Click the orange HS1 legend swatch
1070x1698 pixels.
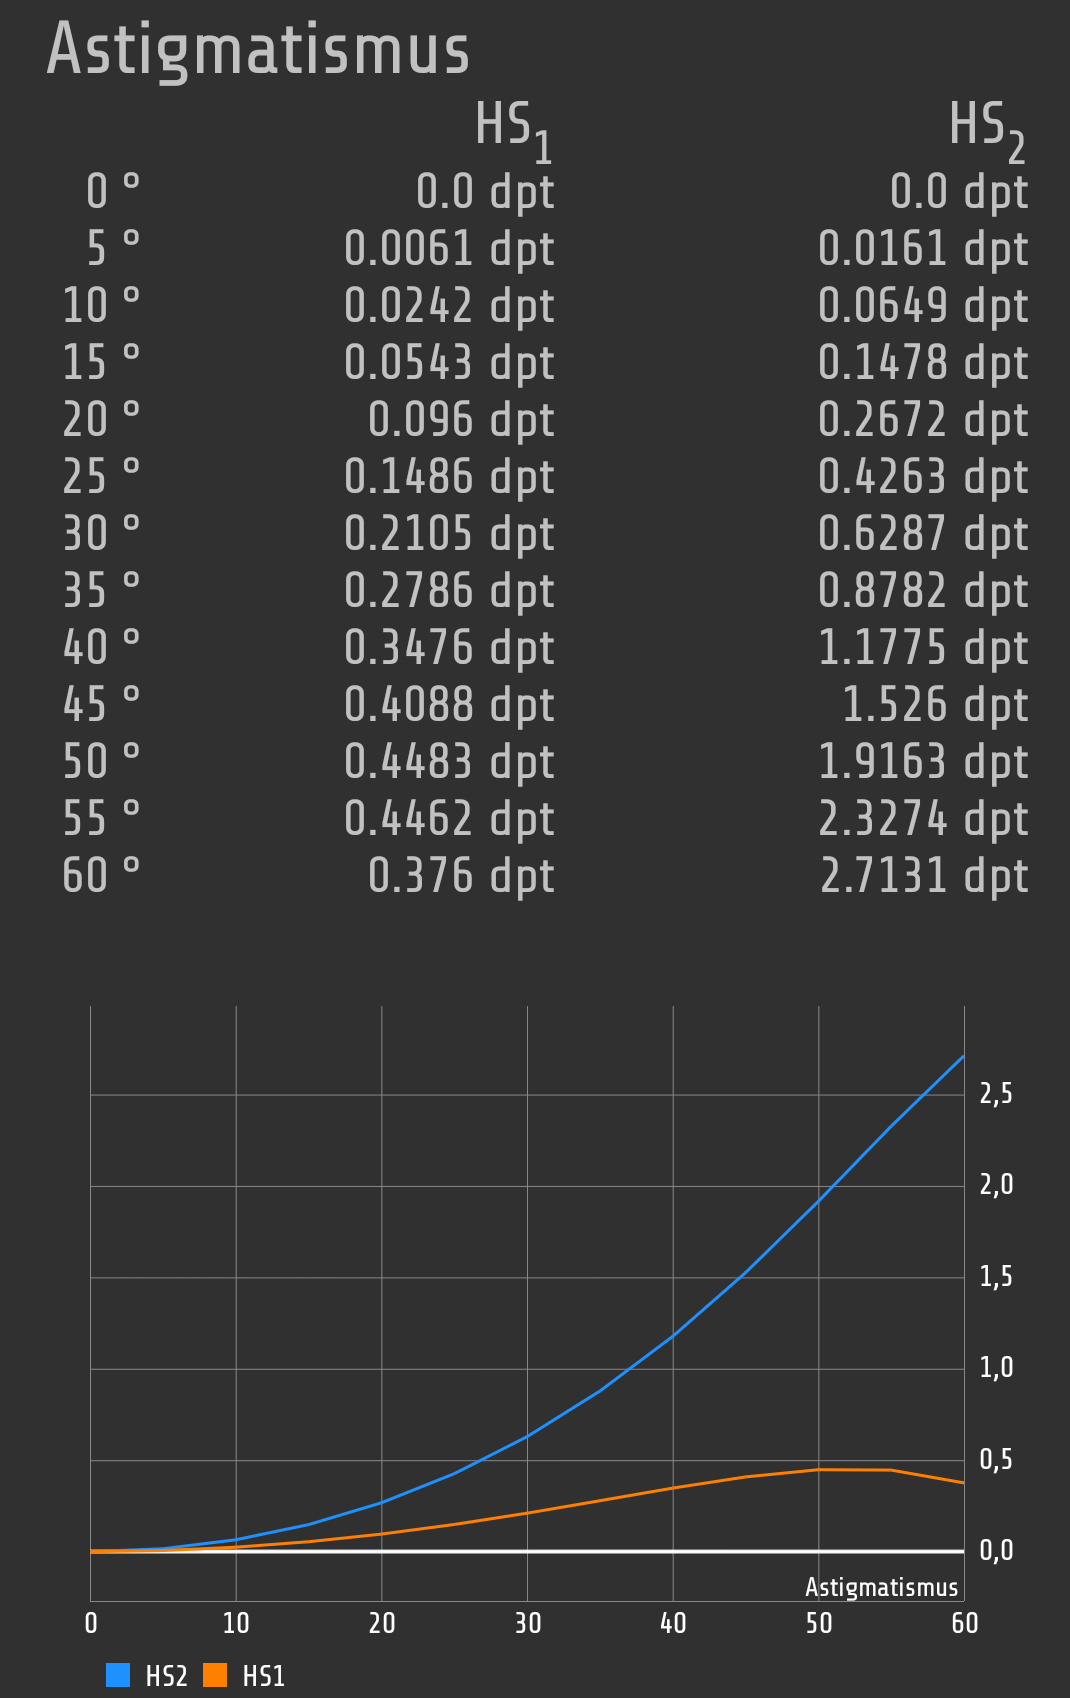point(215,1675)
